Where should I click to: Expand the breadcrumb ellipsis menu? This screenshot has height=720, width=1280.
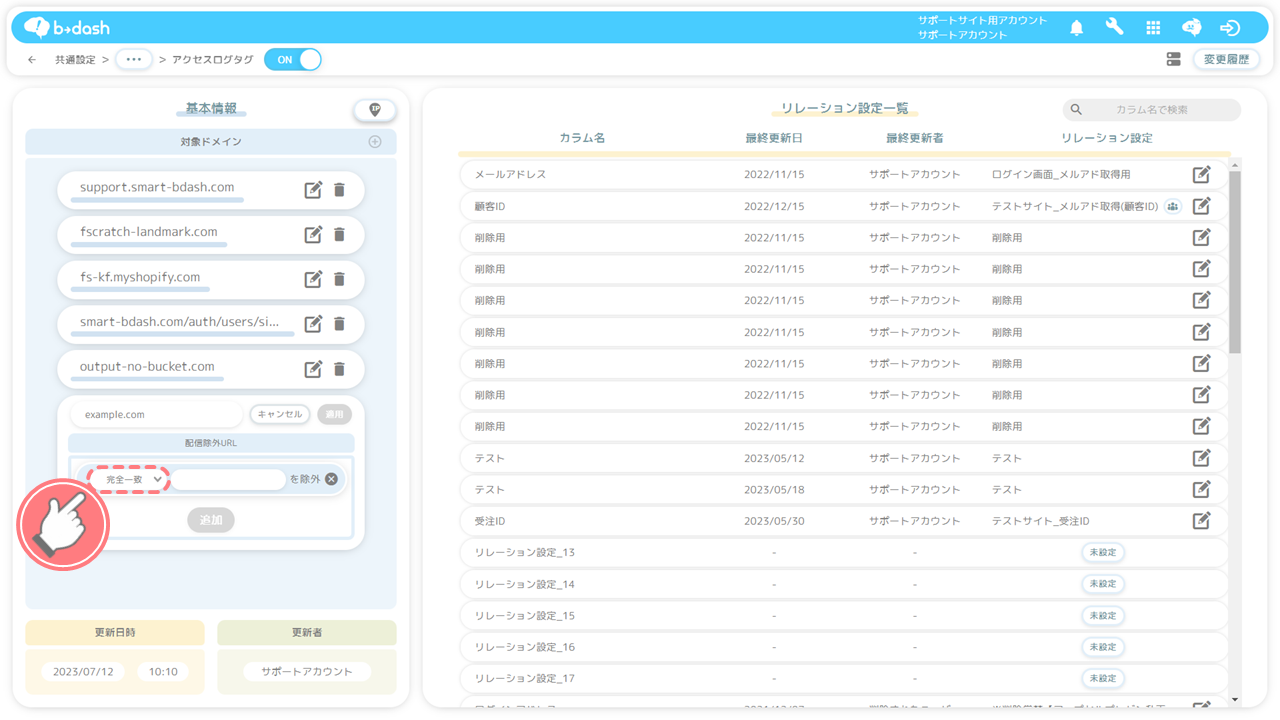pos(134,60)
